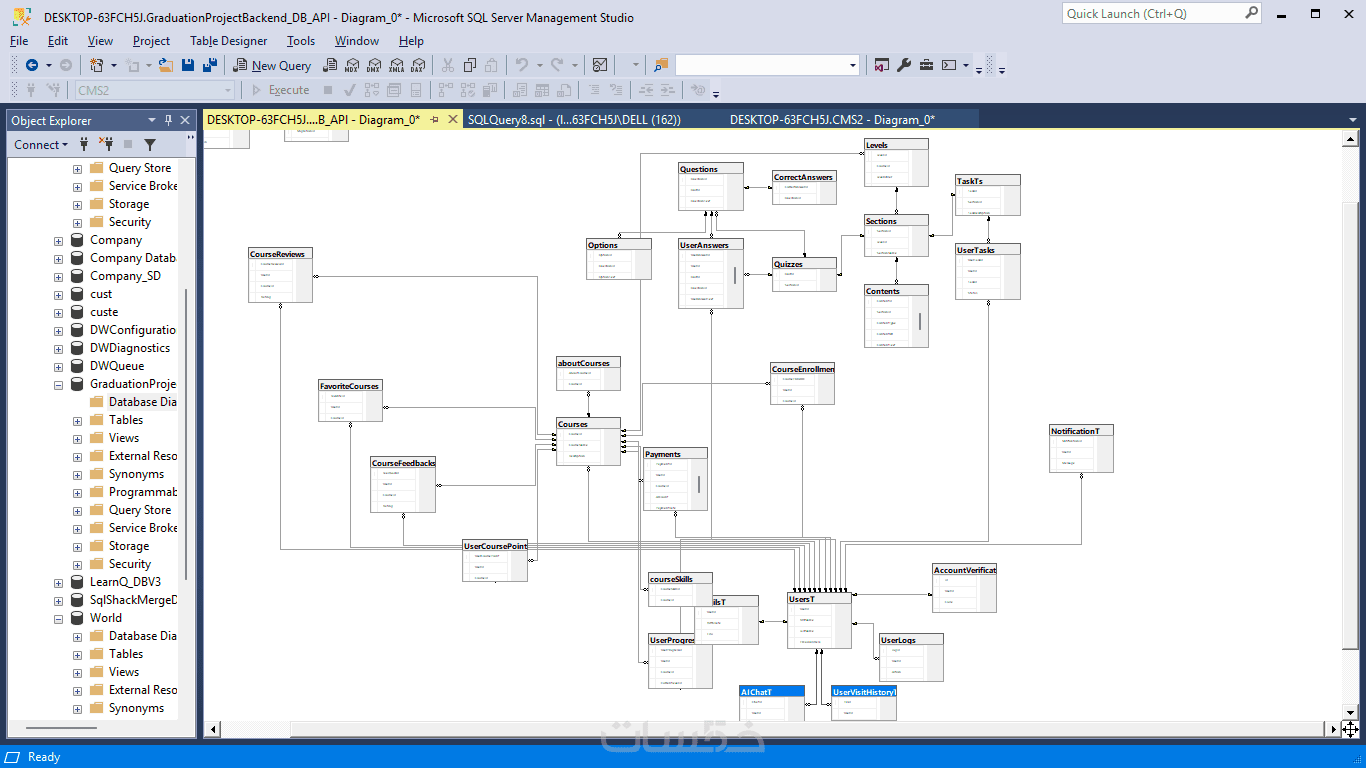This screenshot has height=768, width=1366.
Task: Switch to the SQLQuery8.sql tab
Action: (x=574, y=120)
